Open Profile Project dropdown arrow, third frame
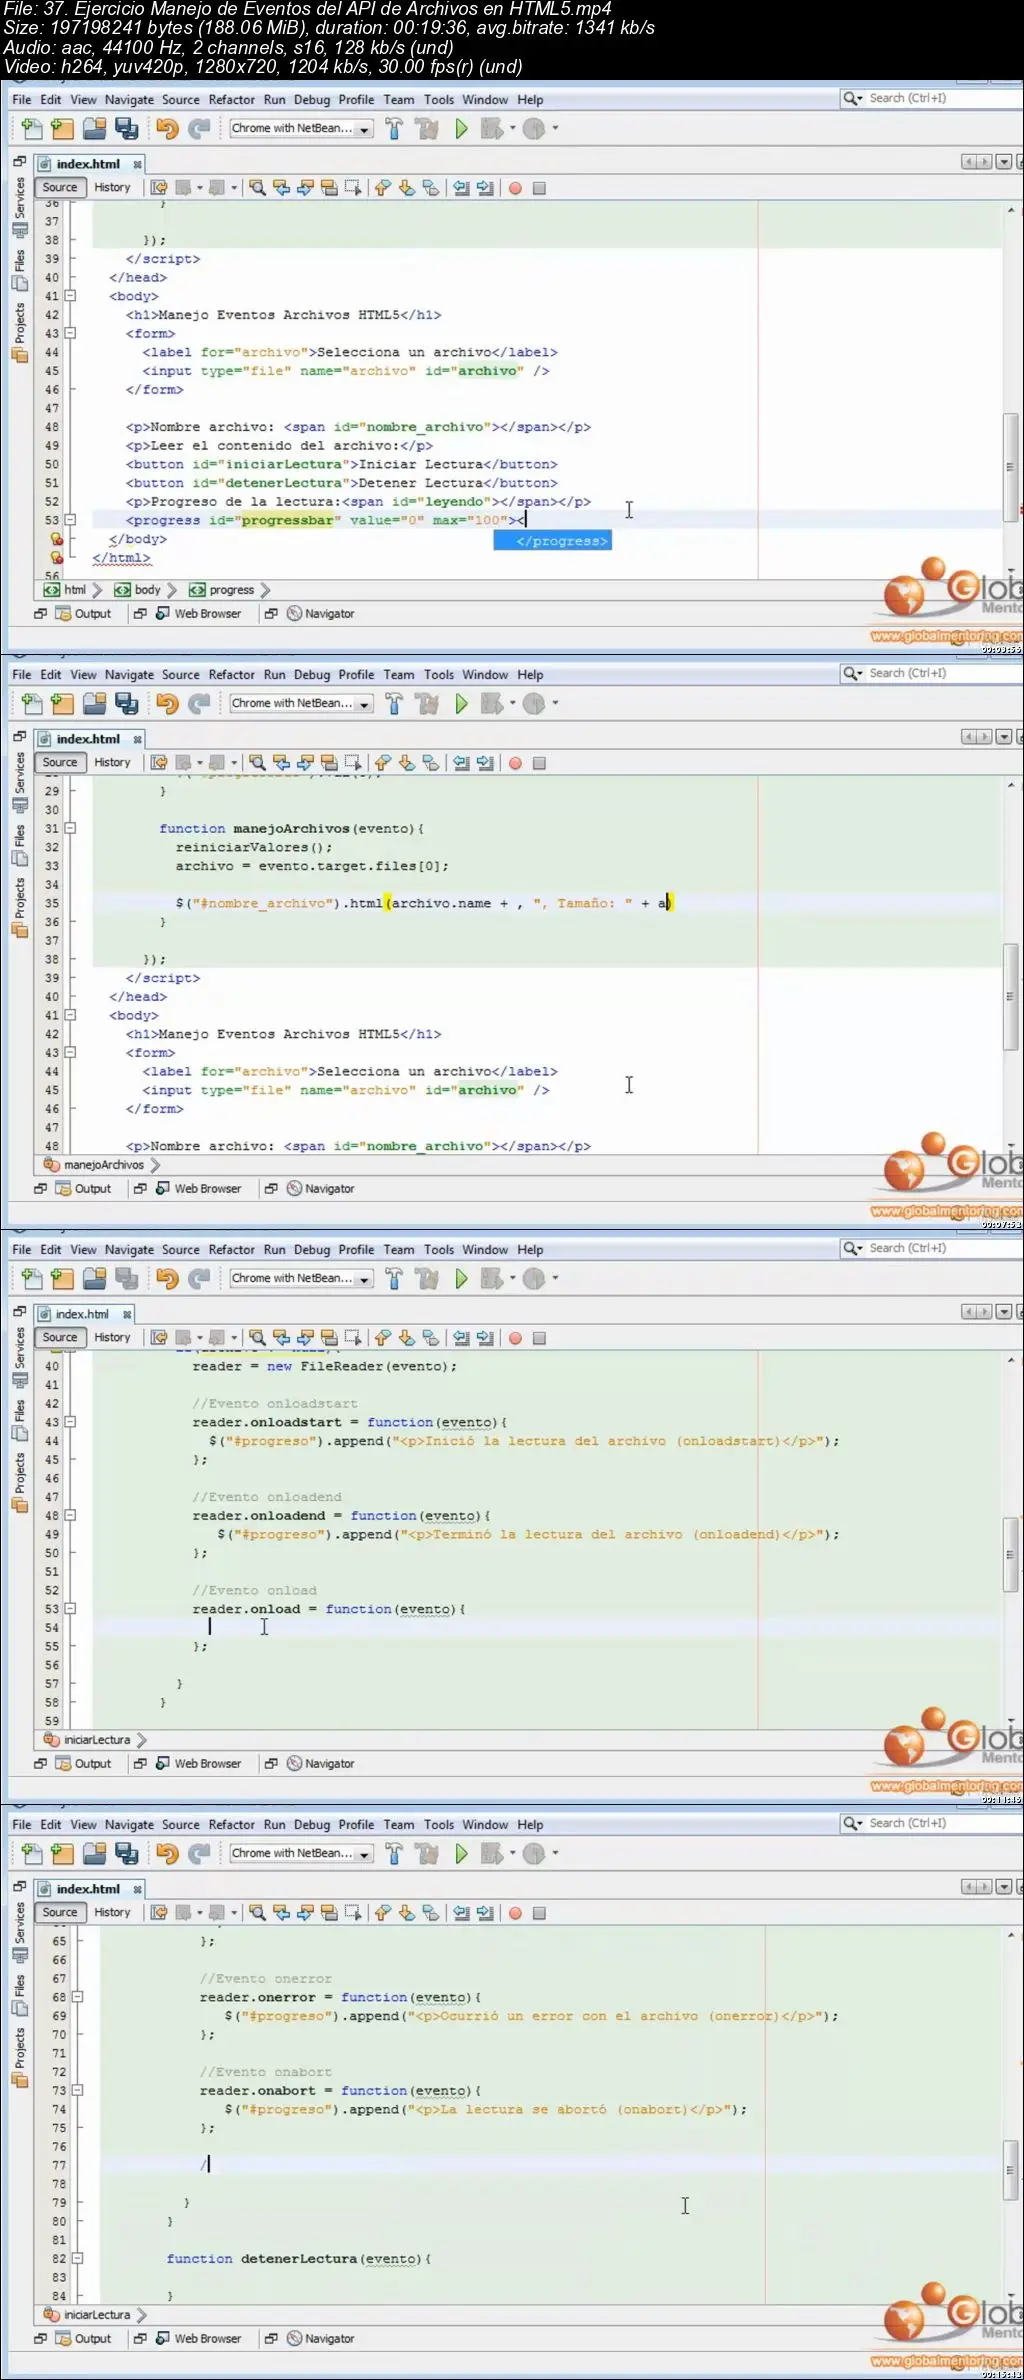The height and width of the screenshot is (2380, 1024). pos(555,1278)
